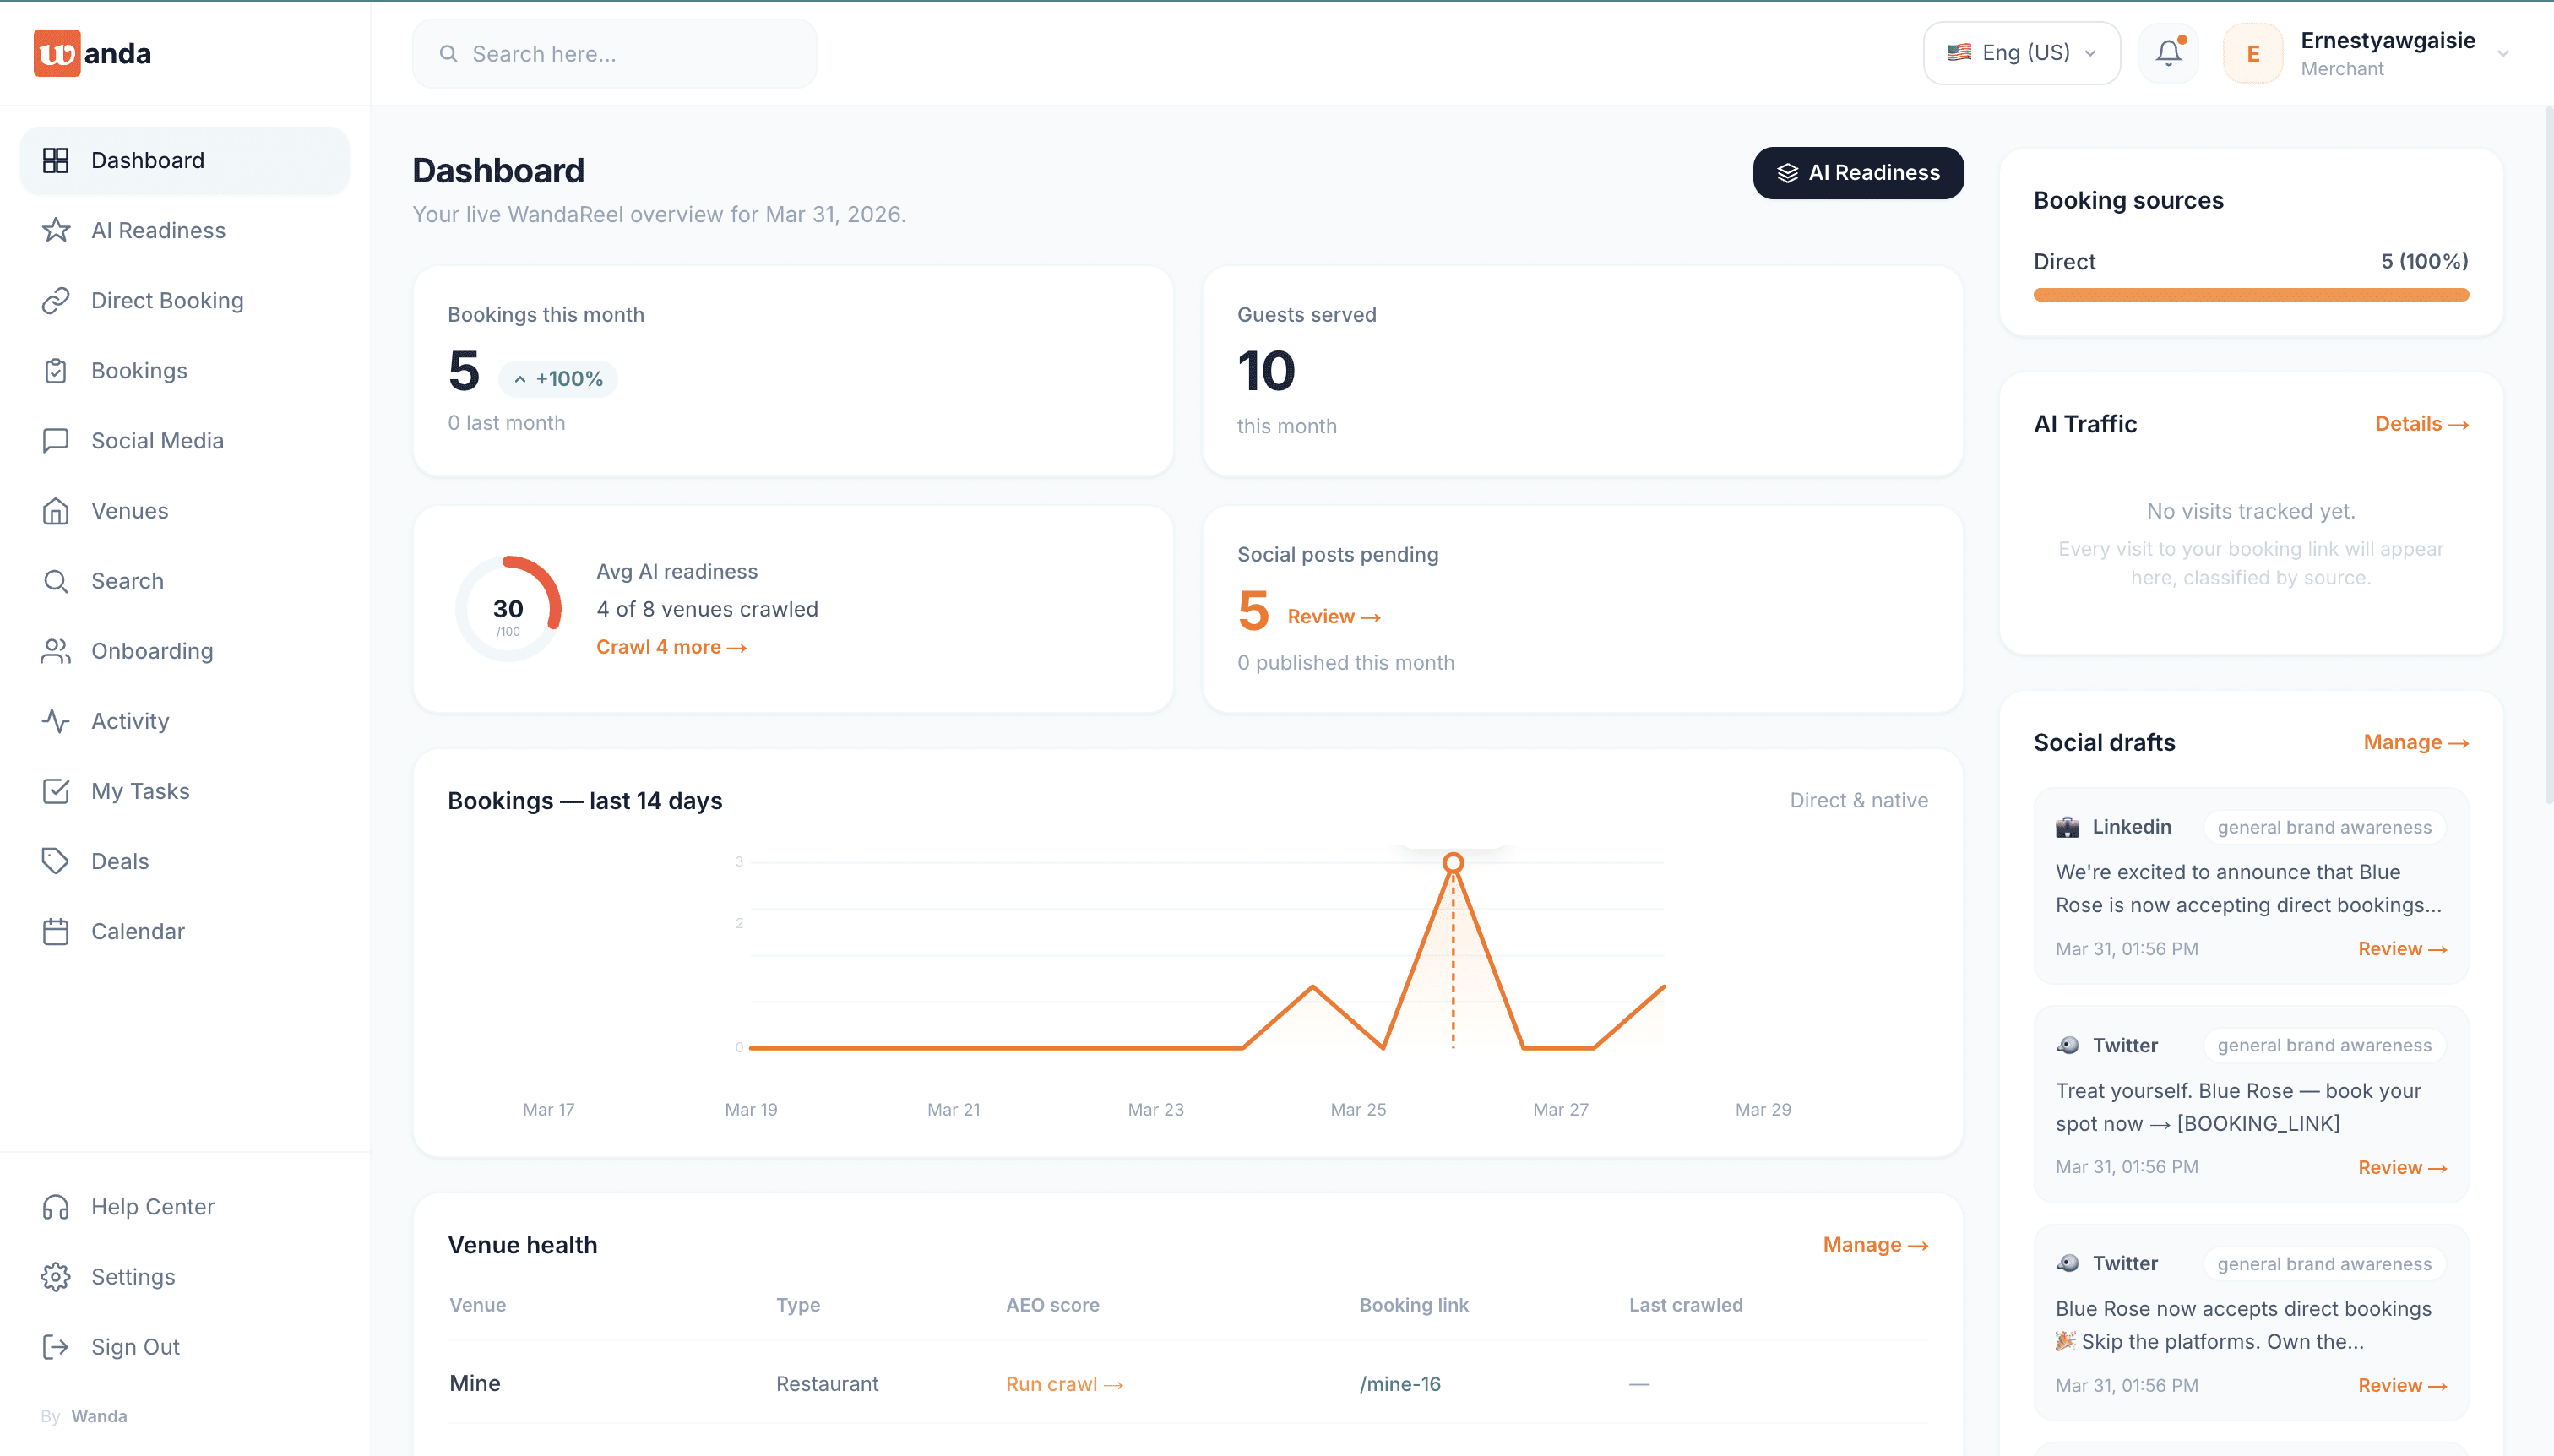Click the Direct Booking link icon
The height and width of the screenshot is (1456, 2554).
point(56,300)
